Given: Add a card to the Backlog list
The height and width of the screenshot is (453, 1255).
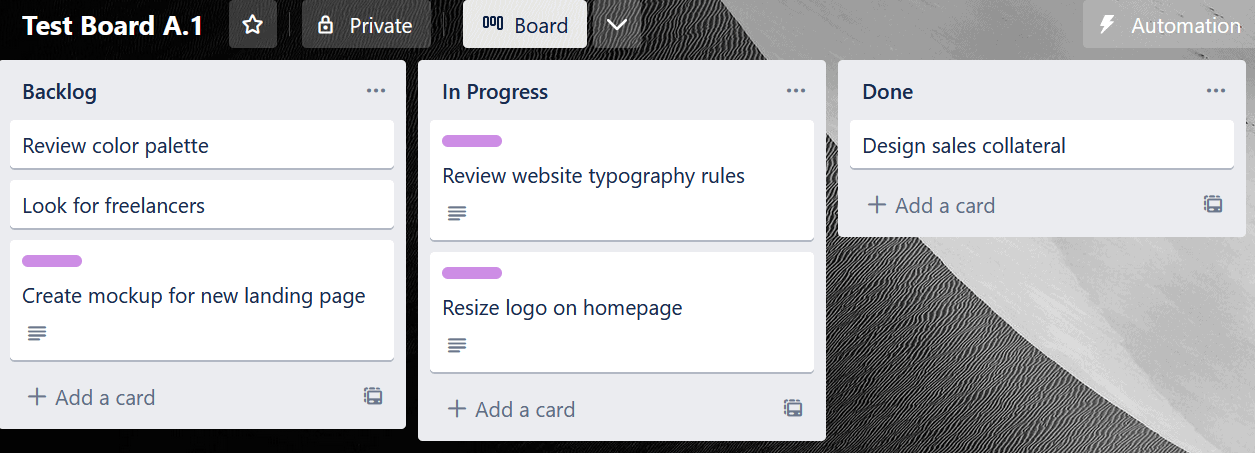Looking at the screenshot, I should tap(91, 397).
